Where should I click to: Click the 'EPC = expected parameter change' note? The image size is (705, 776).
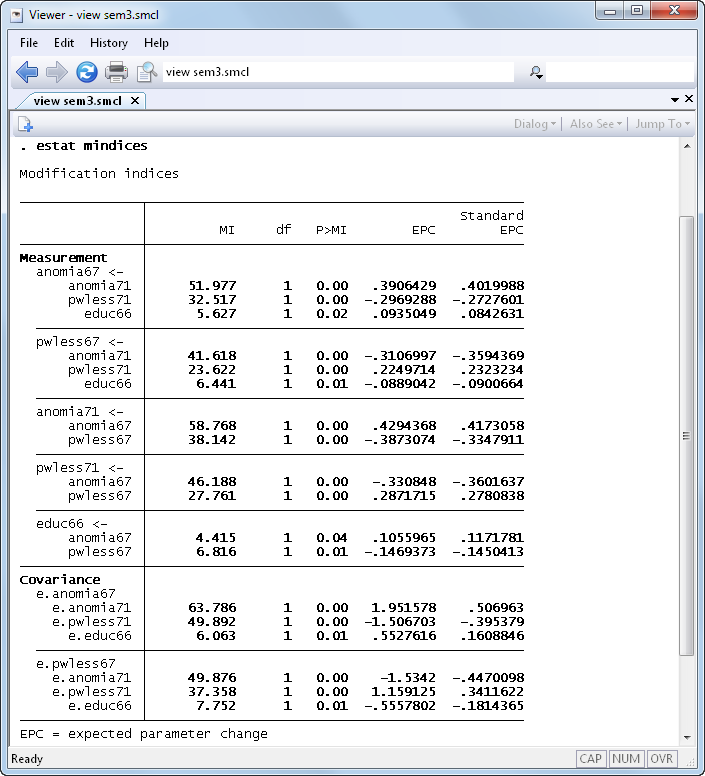pyautogui.click(x=143, y=734)
